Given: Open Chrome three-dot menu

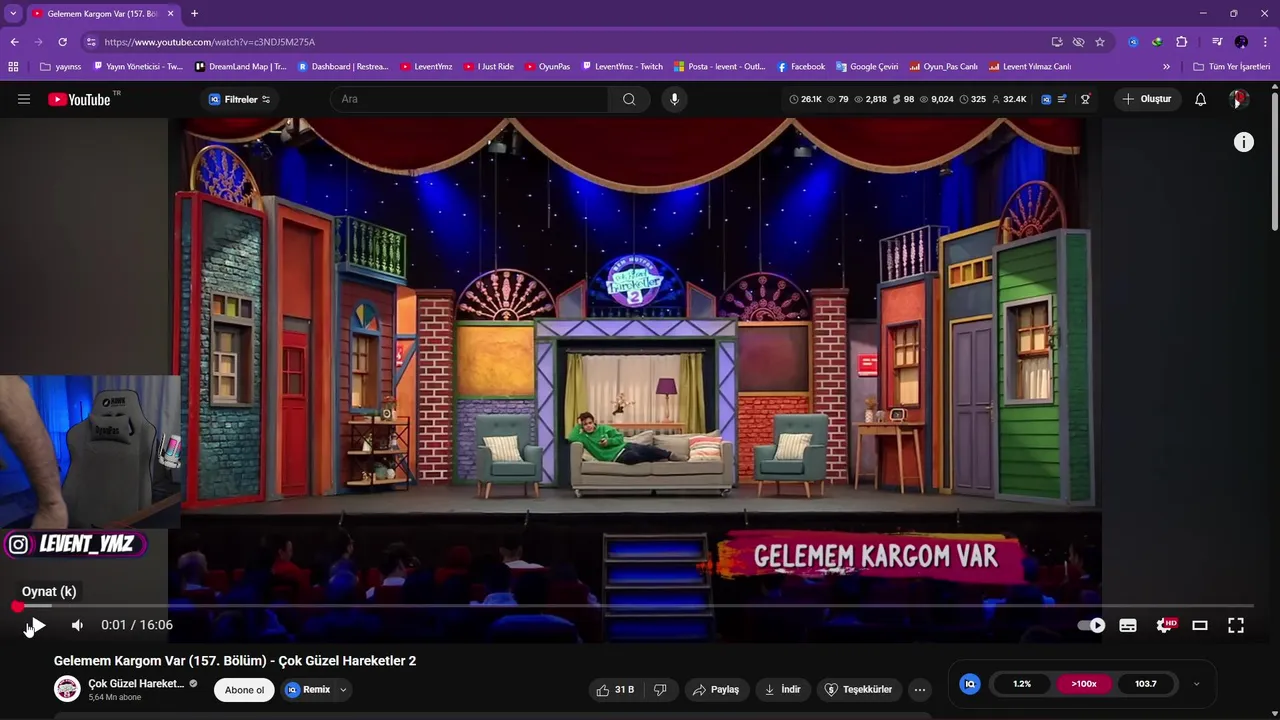Looking at the screenshot, I should click(x=1265, y=42).
